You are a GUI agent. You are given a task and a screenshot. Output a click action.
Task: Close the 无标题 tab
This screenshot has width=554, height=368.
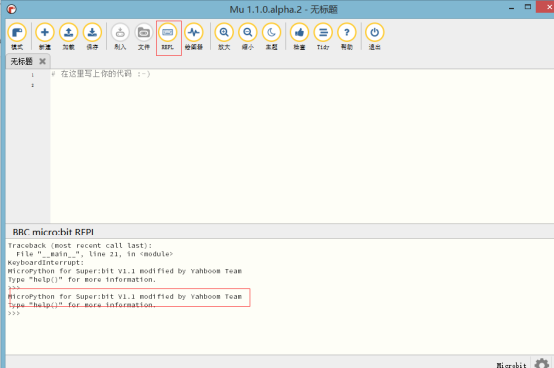(x=42, y=61)
